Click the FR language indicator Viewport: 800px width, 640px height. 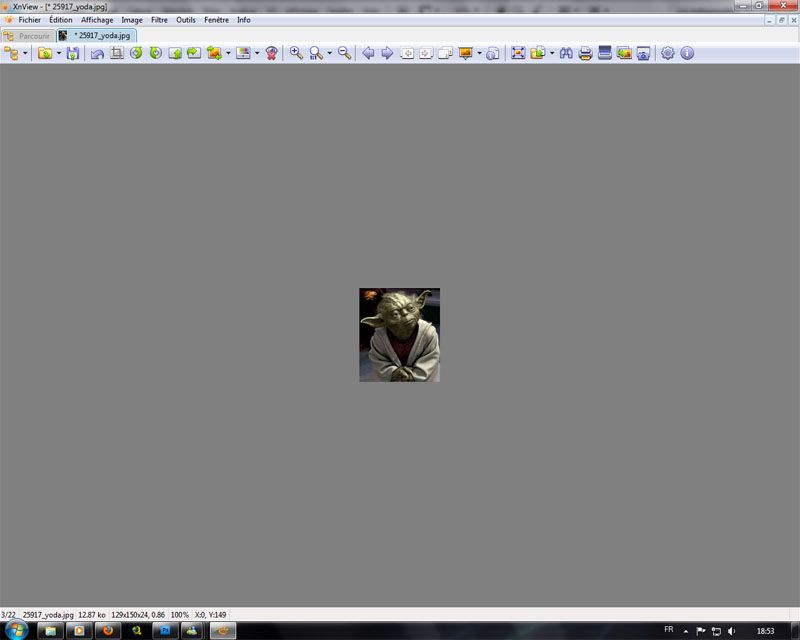[669, 629]
